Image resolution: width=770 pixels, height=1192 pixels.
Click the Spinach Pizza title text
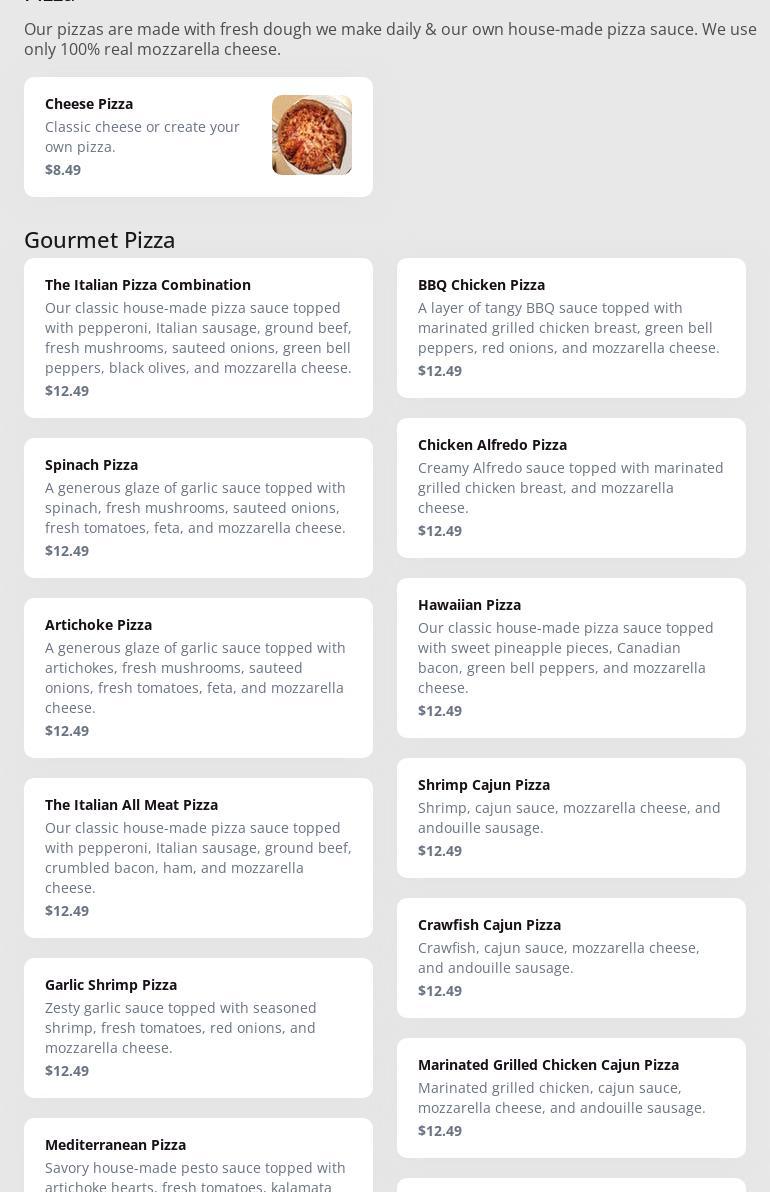coord(91,465)
